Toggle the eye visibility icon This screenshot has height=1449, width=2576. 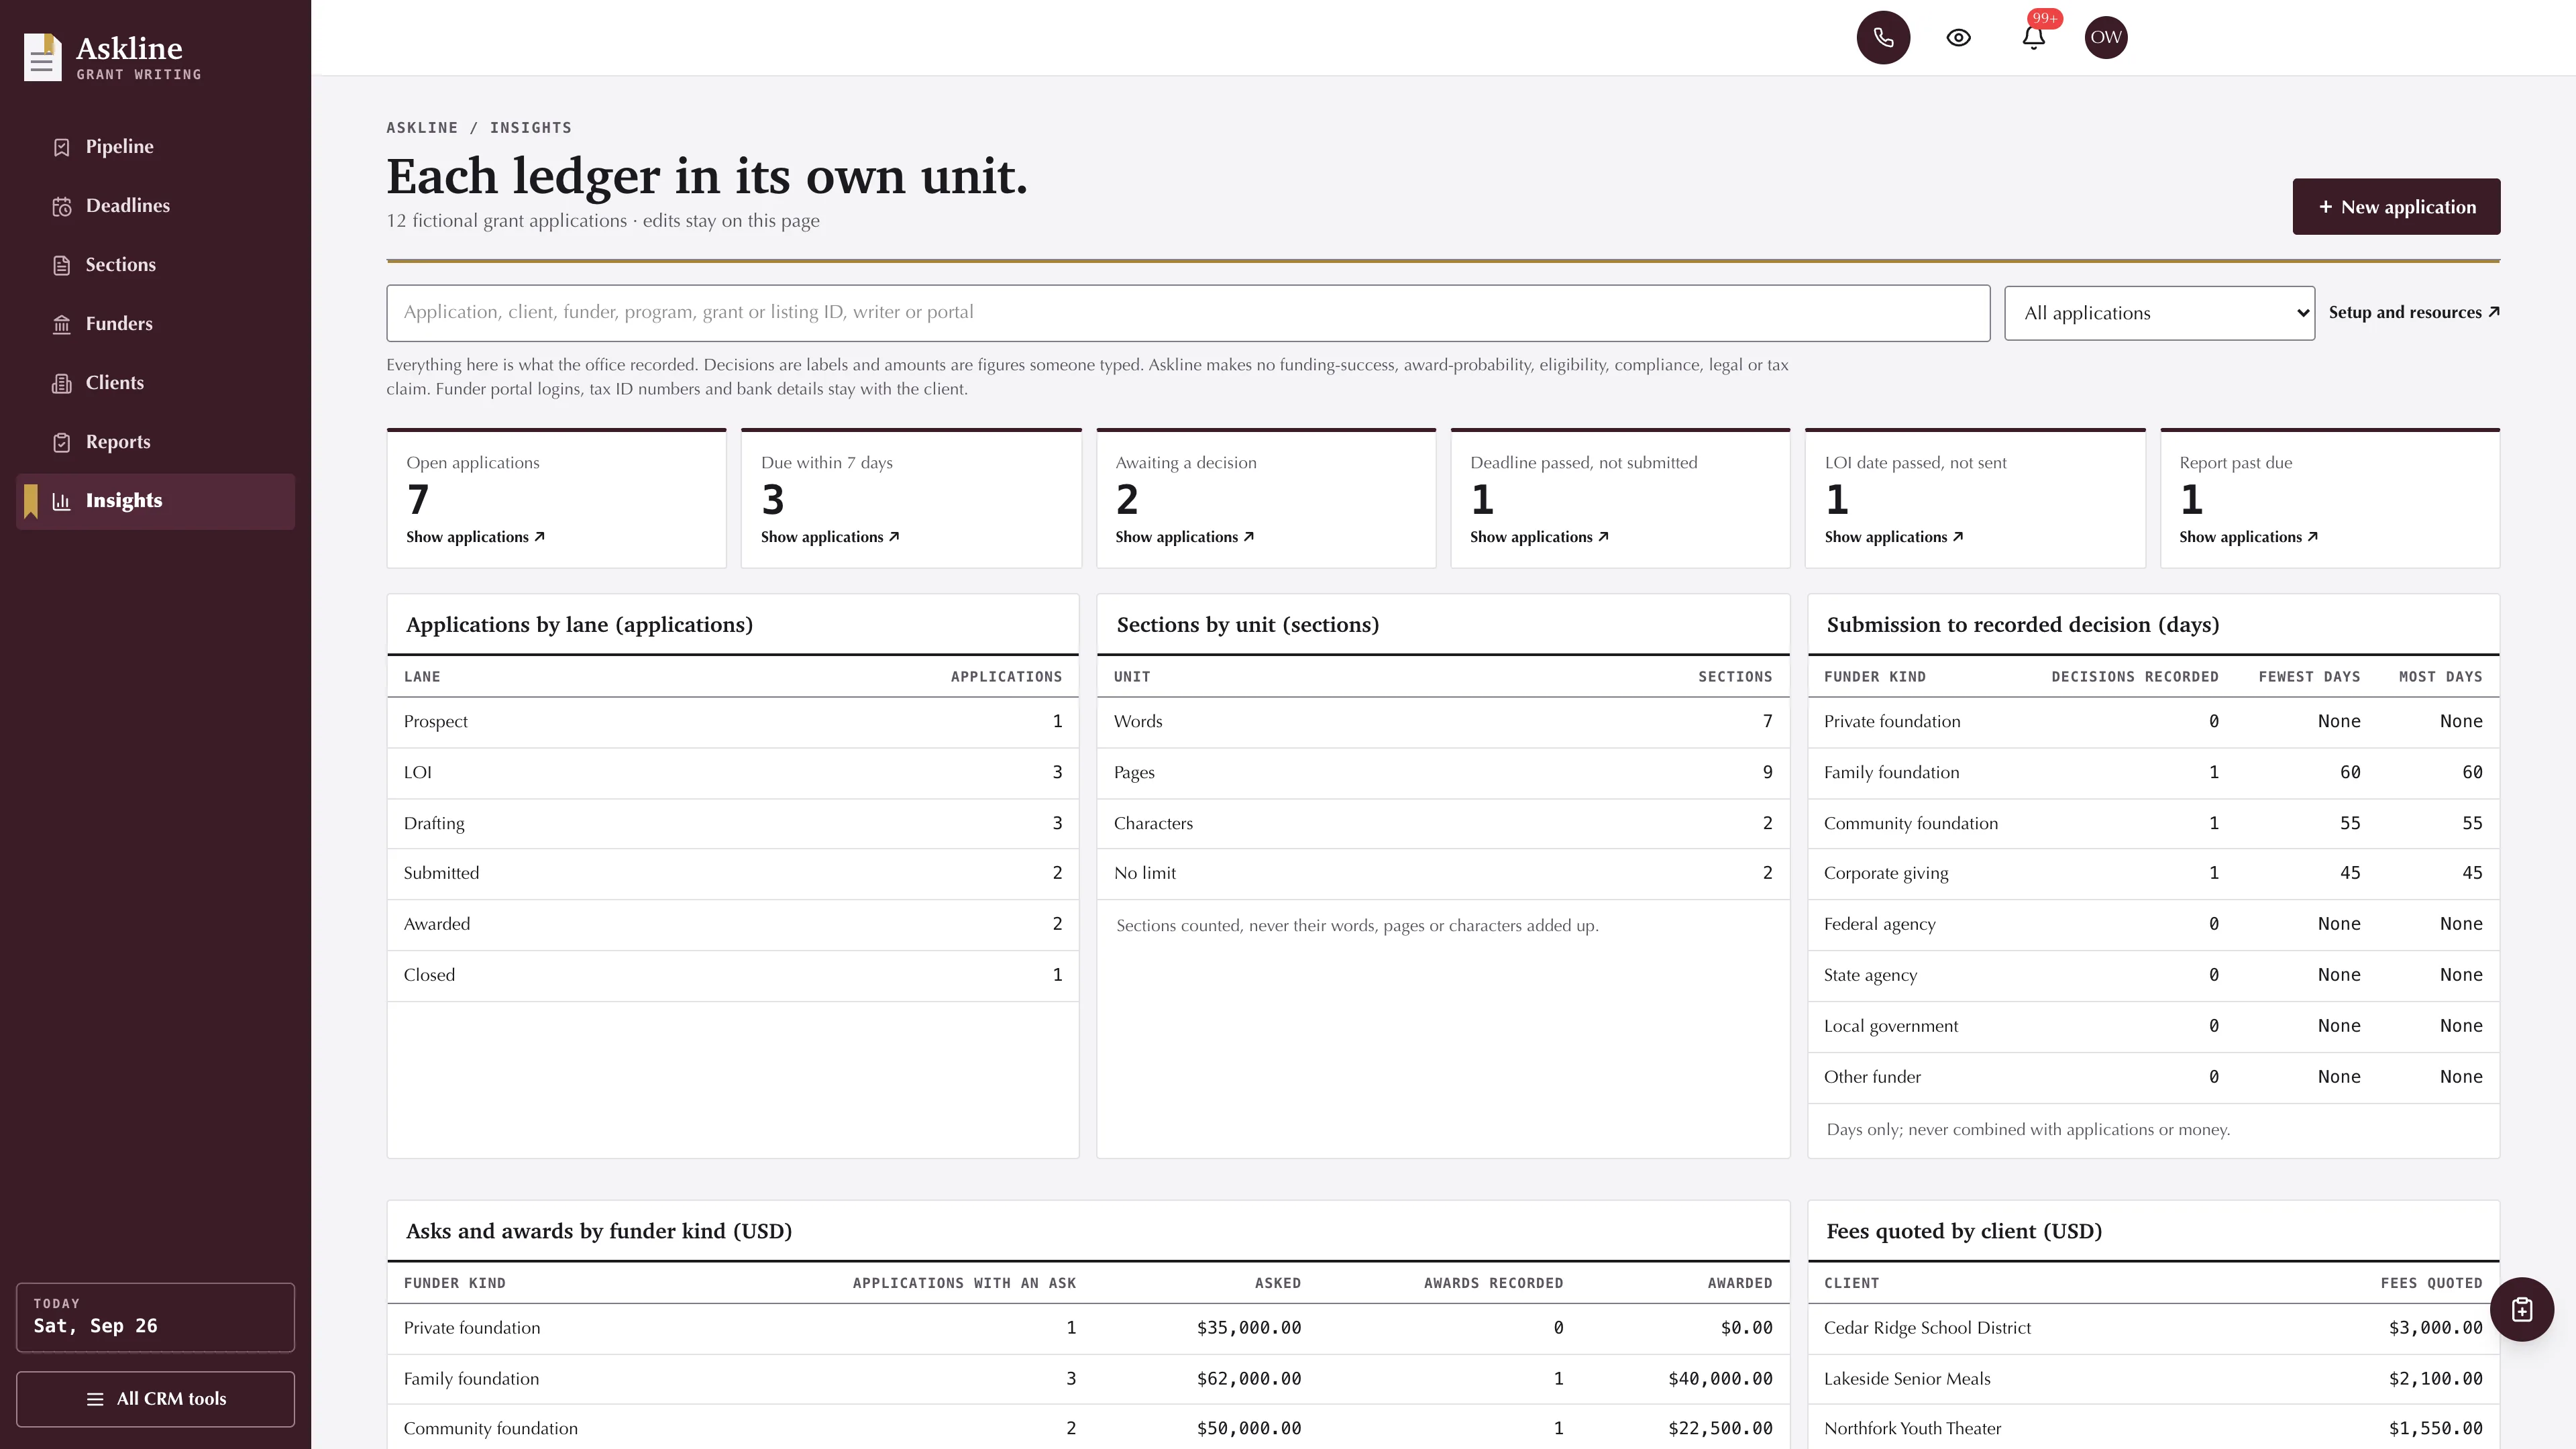pyautogui.click(x=1958, y=38)
